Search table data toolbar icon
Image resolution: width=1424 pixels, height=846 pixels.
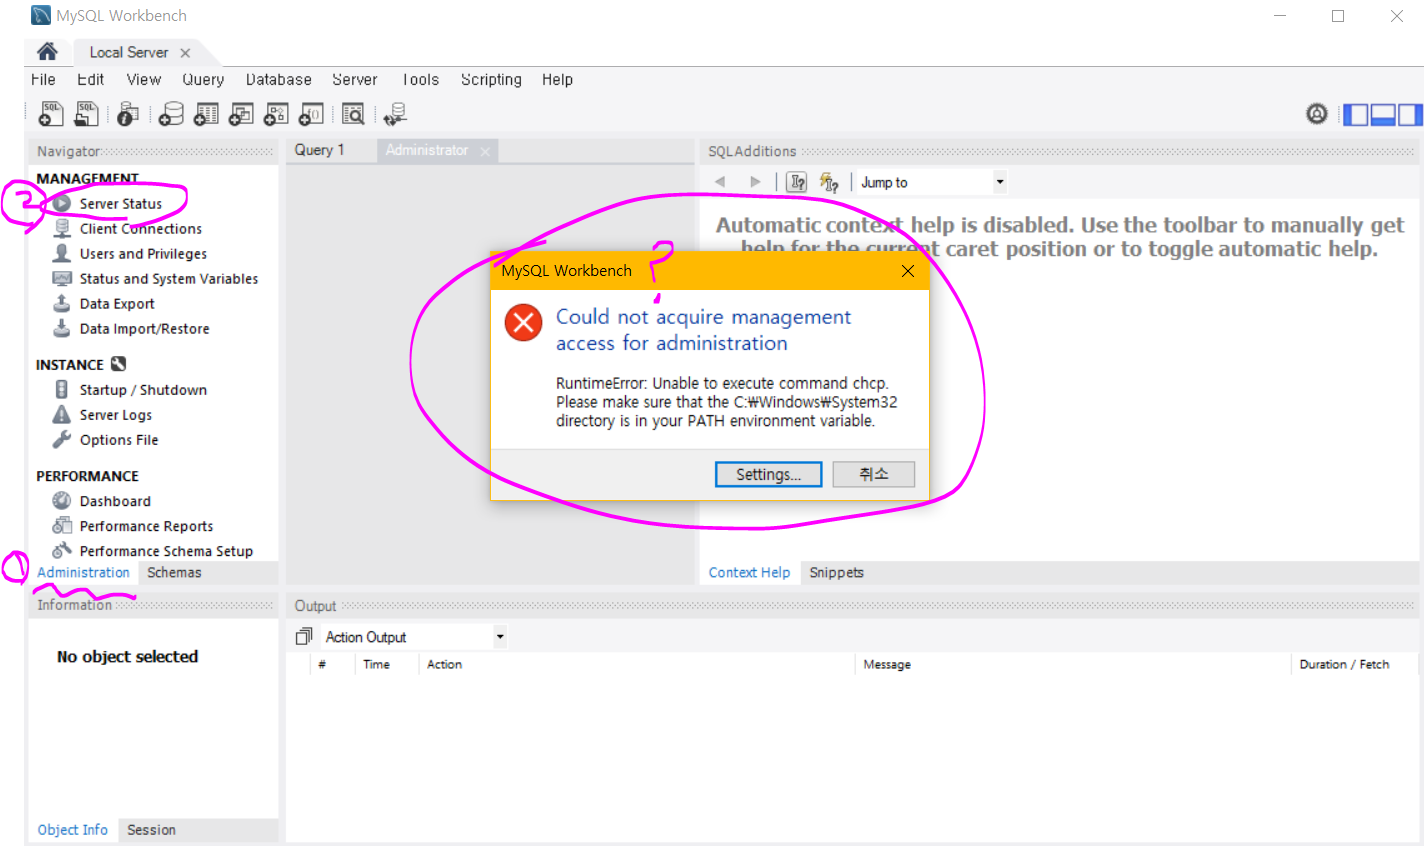tap(353, 114)
